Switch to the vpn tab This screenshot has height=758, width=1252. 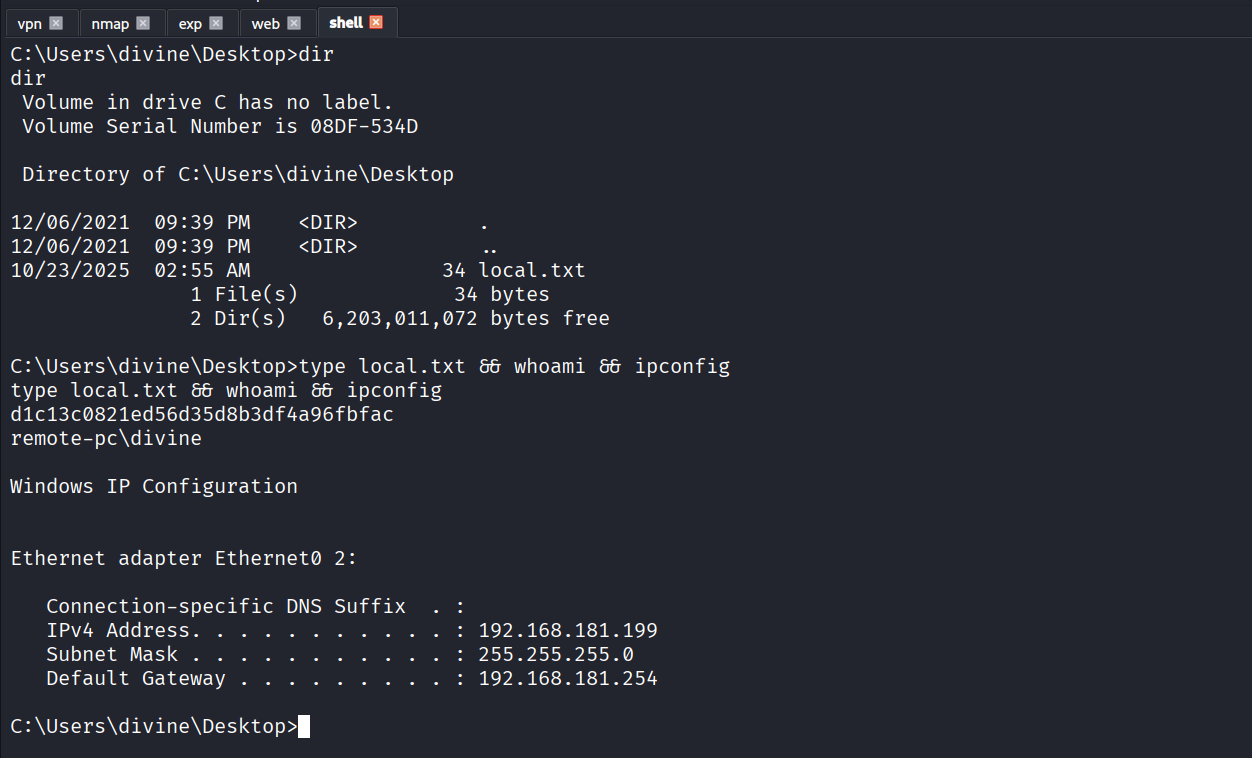(x=30, y=23)
